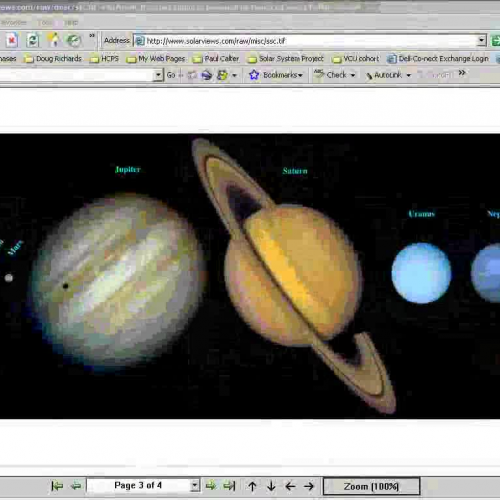
Task: Expand the standard toolbar overflow chevron
Action: tap(92, 35)
